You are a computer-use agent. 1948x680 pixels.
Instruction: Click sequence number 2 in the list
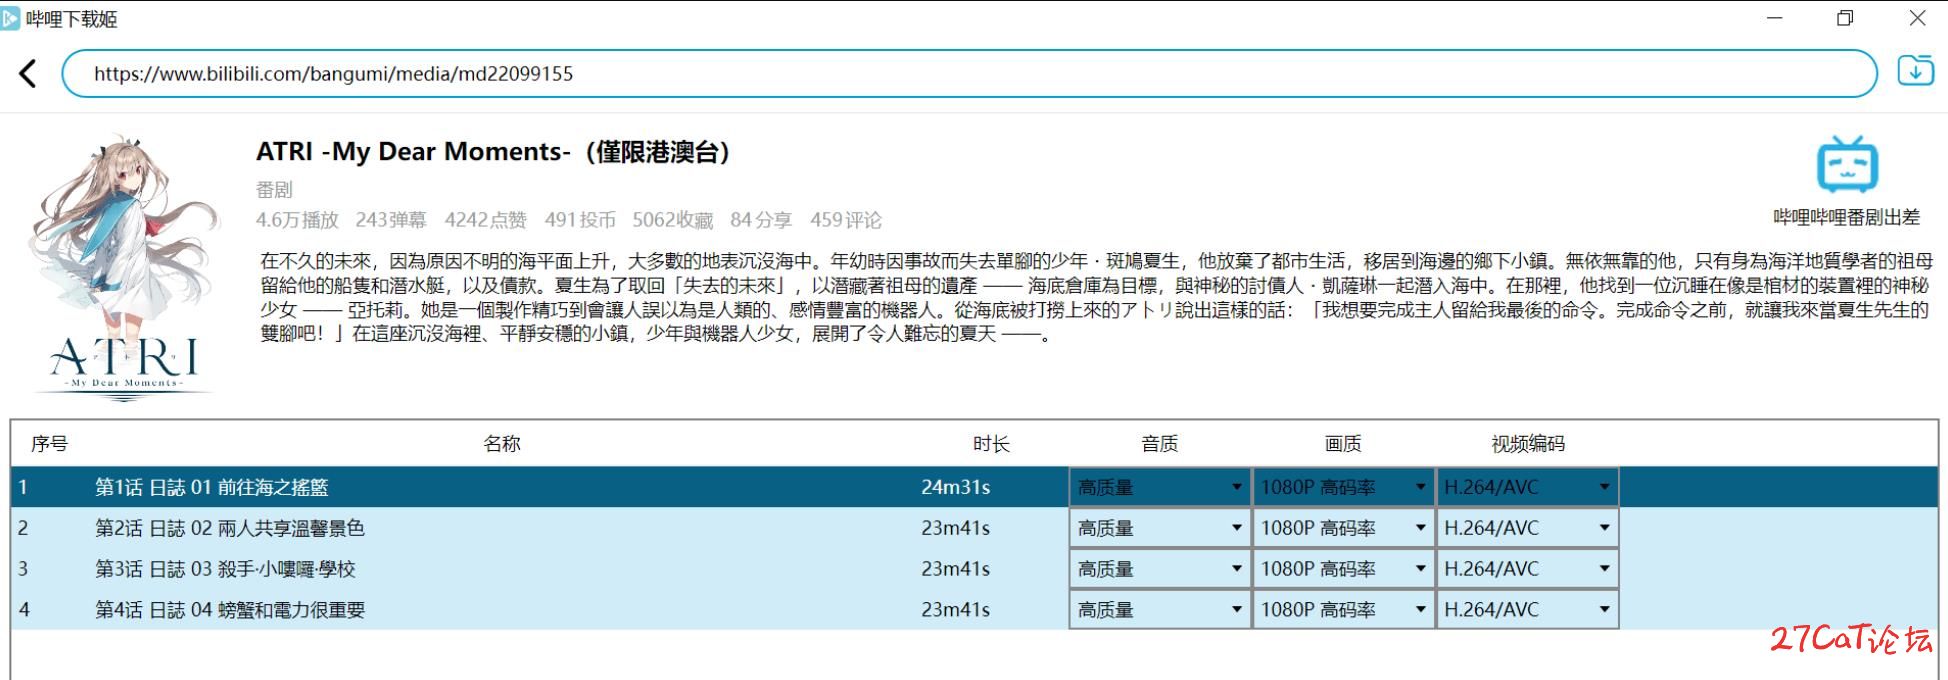[x=23, y=528]
